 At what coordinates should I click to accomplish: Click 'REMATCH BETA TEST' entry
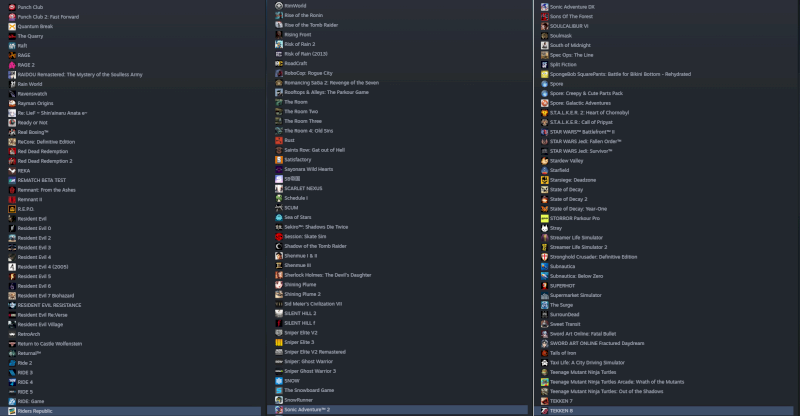(x=42, y=180)
